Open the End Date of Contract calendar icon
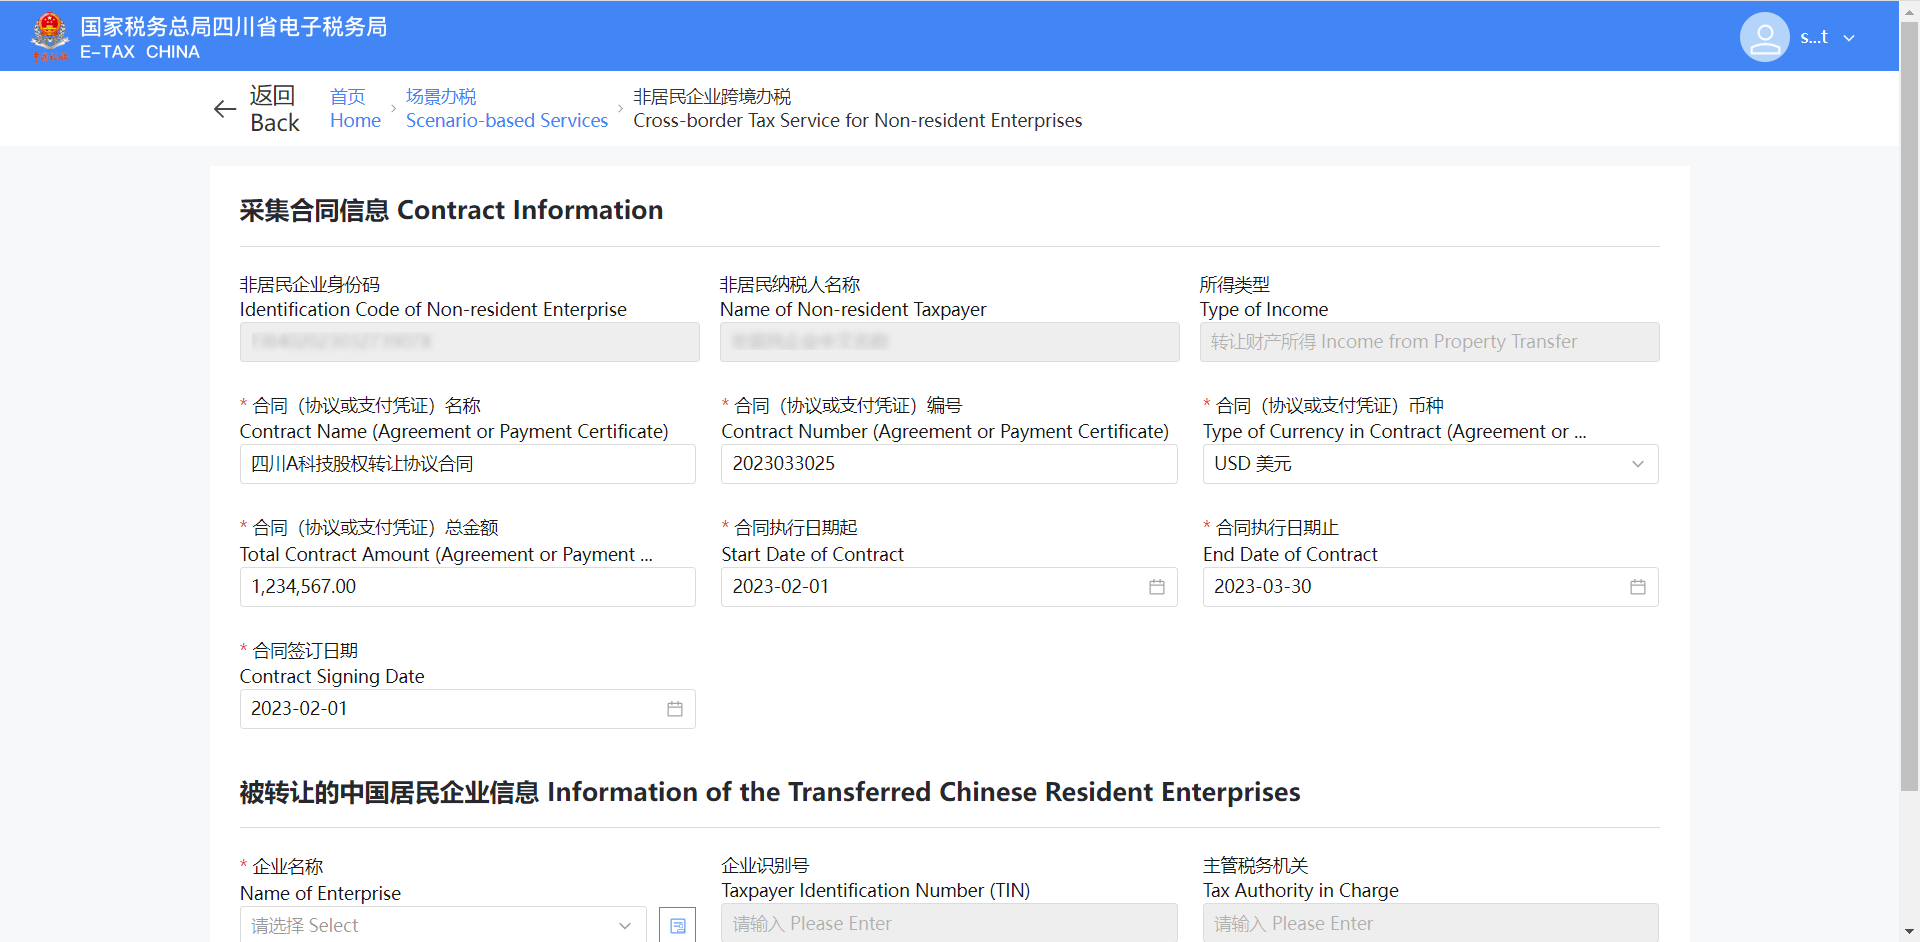This screenshot has height=942, width=1920. point(1637,587)
